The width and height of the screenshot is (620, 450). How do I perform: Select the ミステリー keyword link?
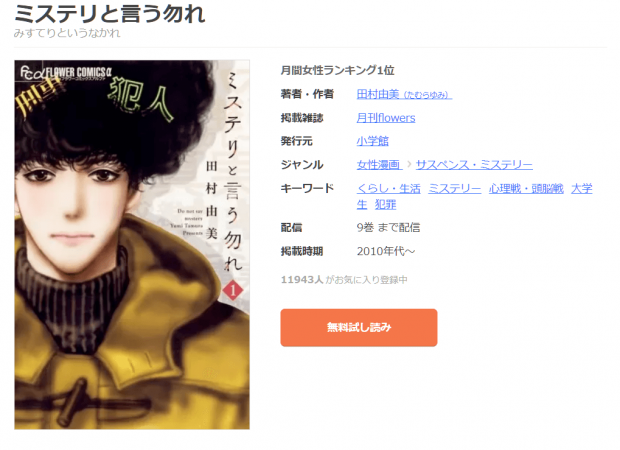click(x=454, y=189)
